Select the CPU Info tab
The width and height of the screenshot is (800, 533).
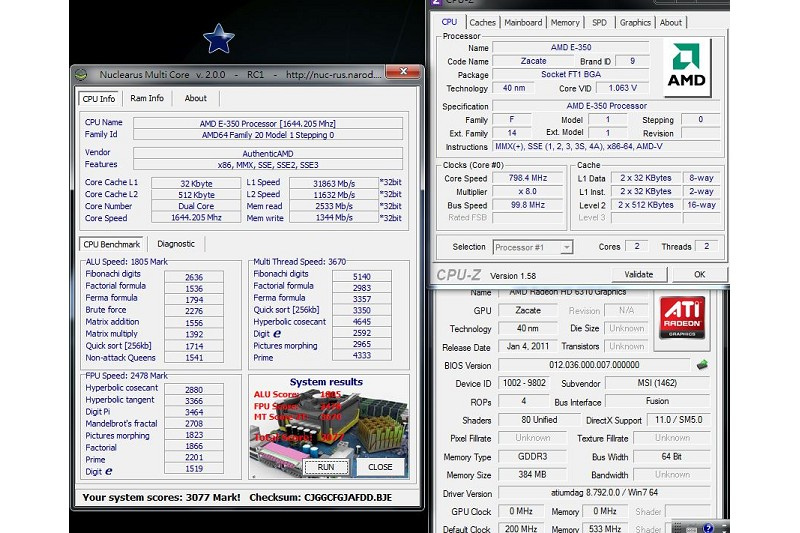coord(99,98)
